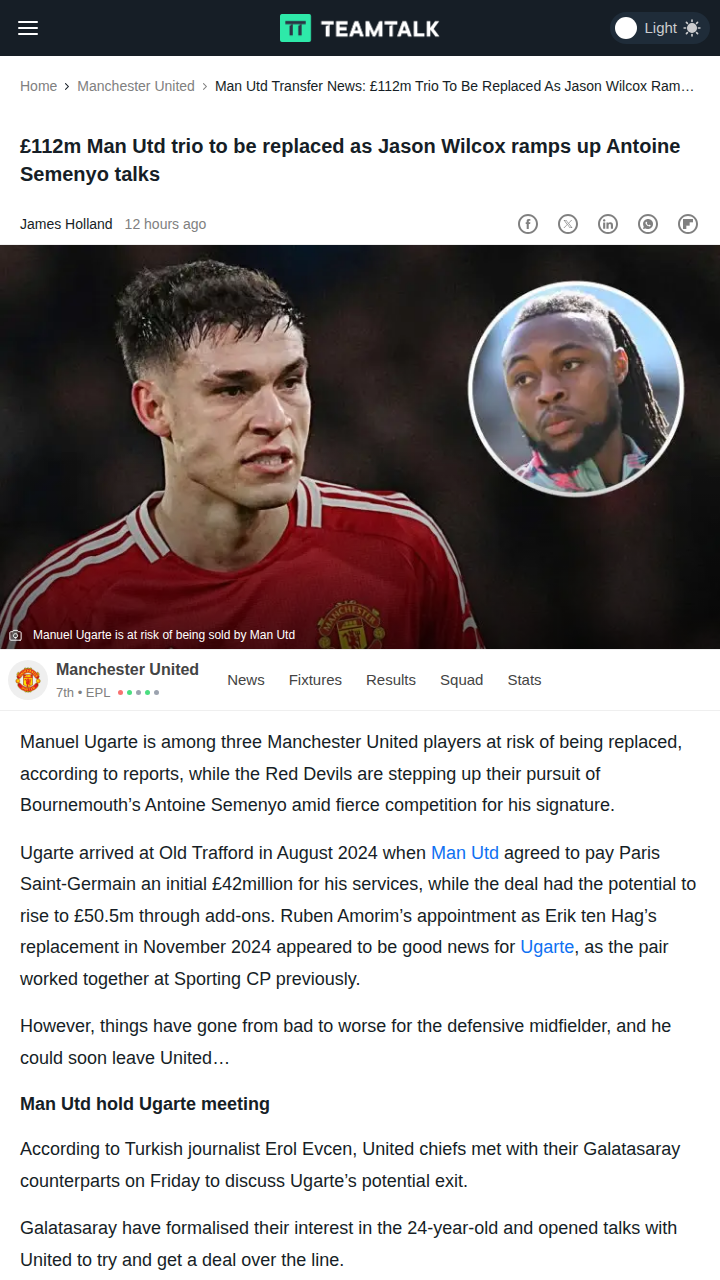
Task: Follow the Man Utd text link
Action: coord(465,853)
